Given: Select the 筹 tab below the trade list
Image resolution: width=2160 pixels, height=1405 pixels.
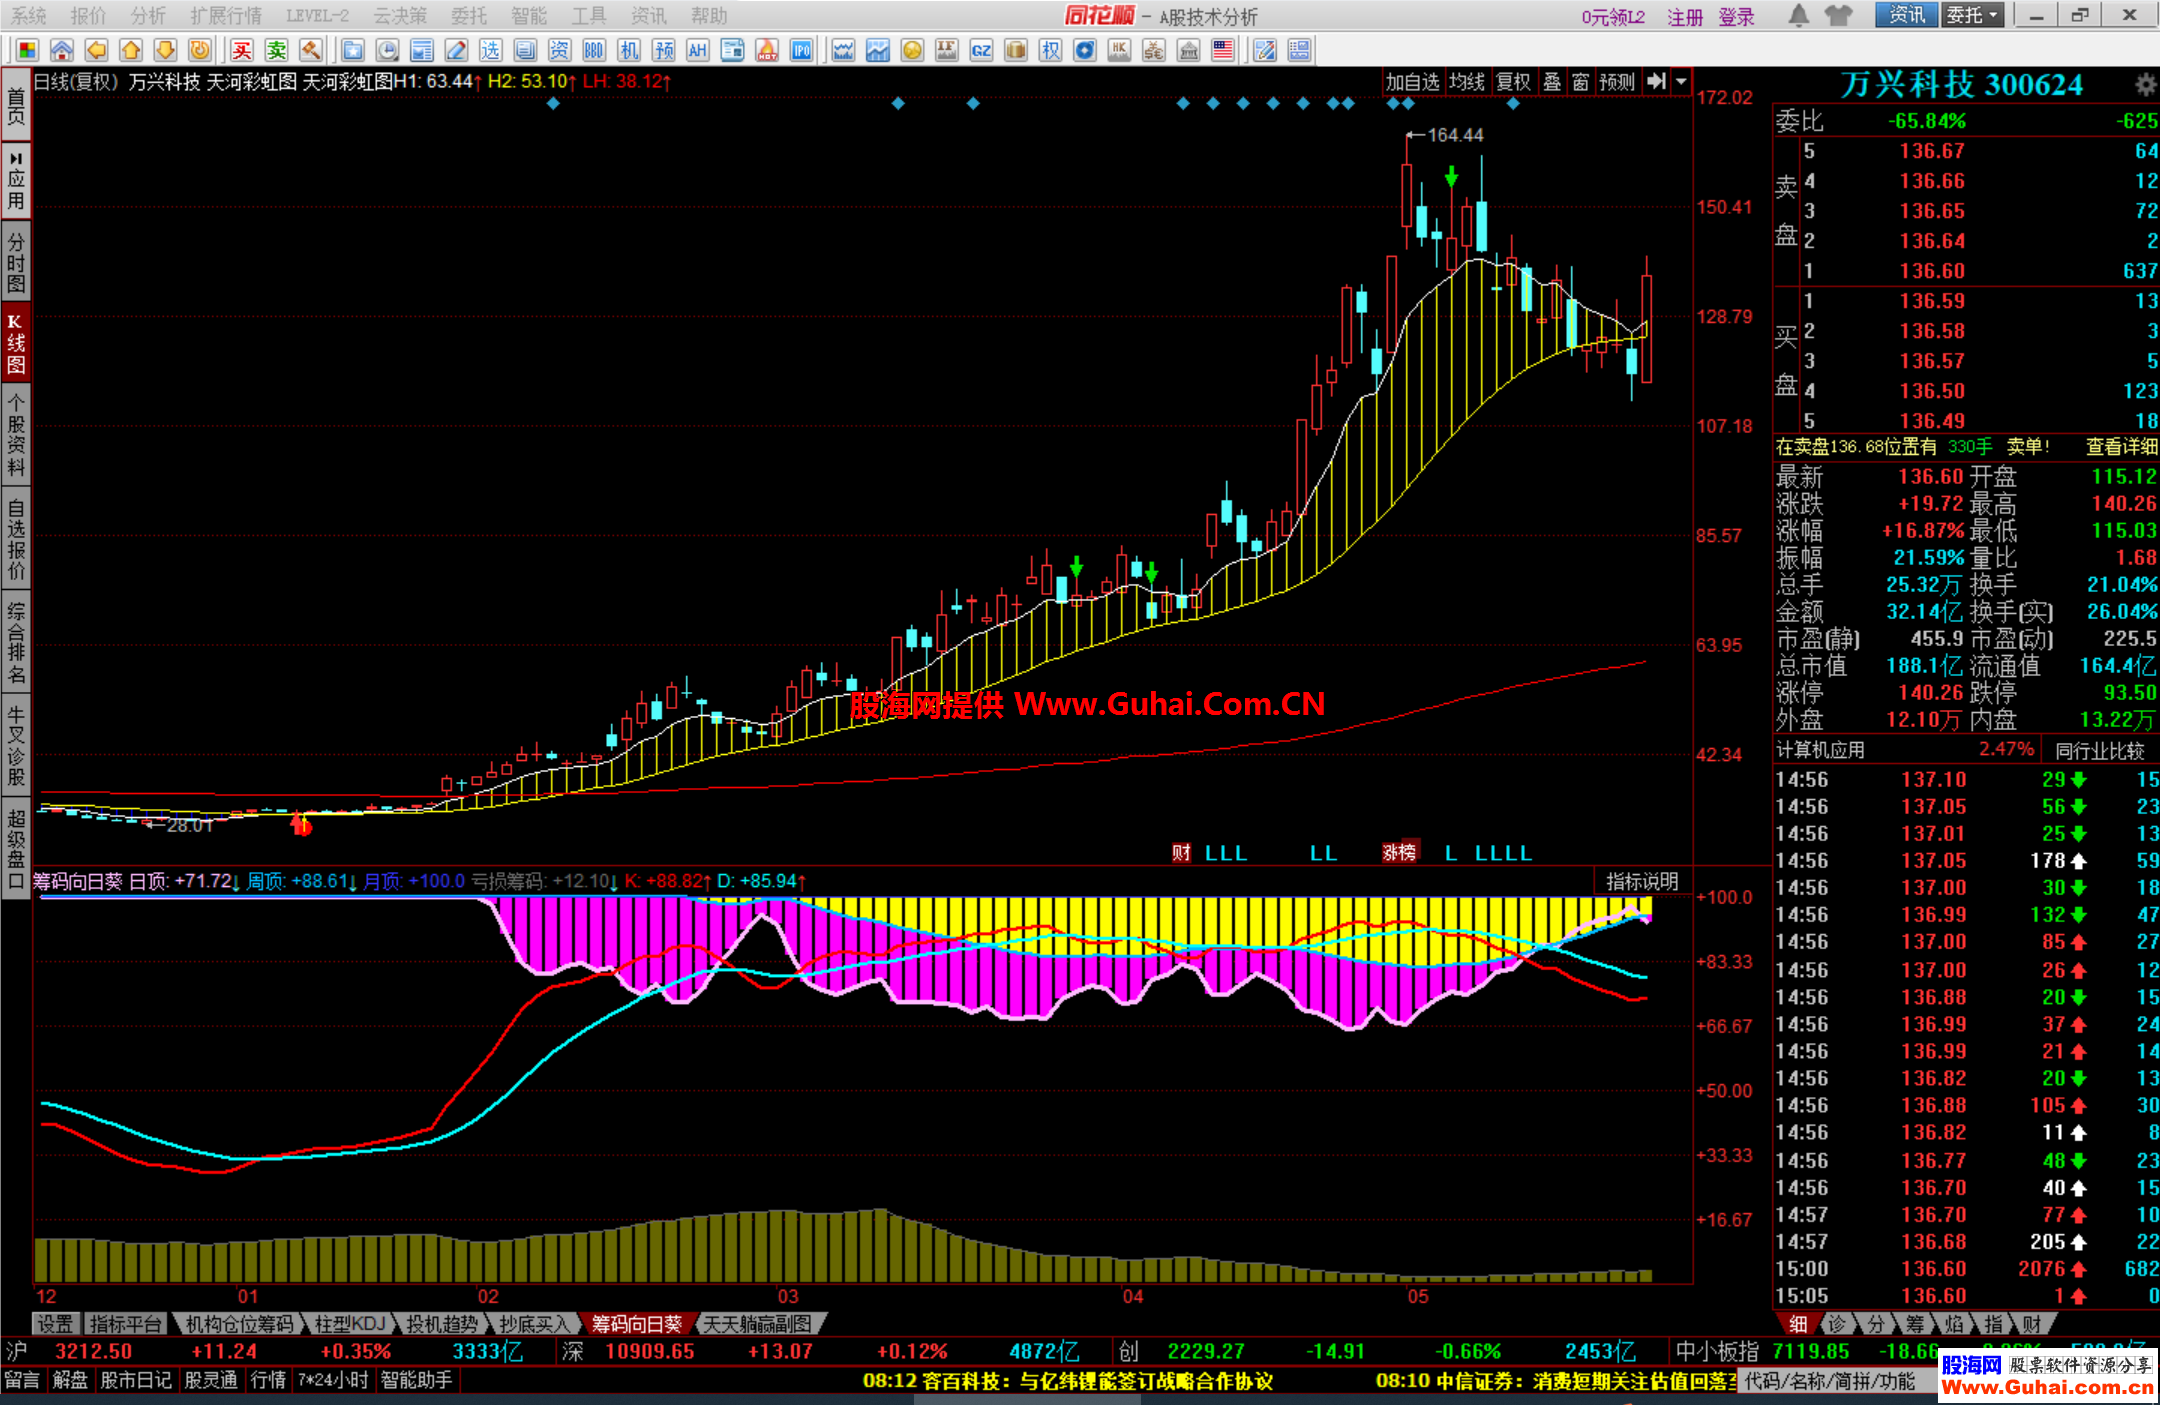Looking at the screenshot, I should pyautogui.click(x=1914, y=1324).
